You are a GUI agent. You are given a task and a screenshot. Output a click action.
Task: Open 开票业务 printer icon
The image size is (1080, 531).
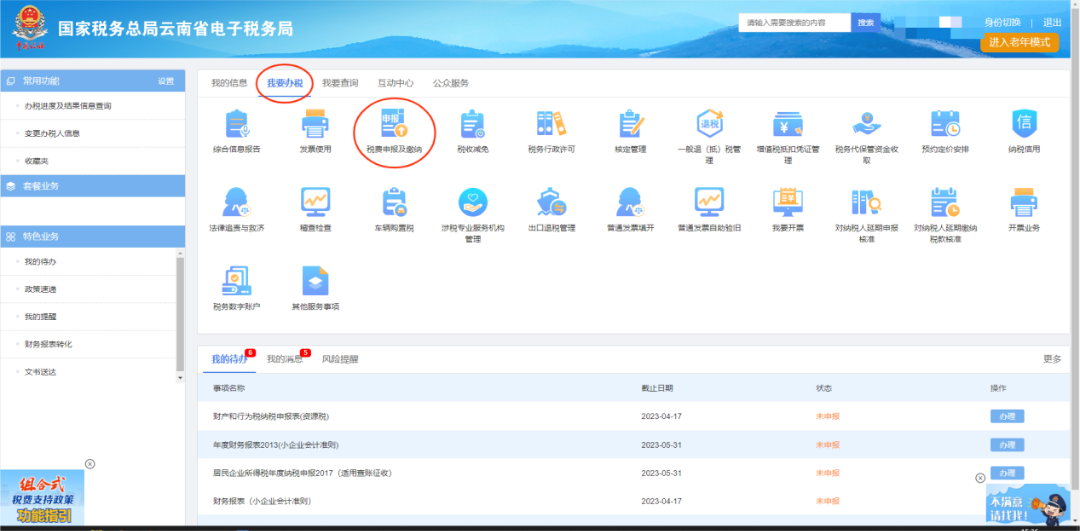click(x=1024, y=202)
